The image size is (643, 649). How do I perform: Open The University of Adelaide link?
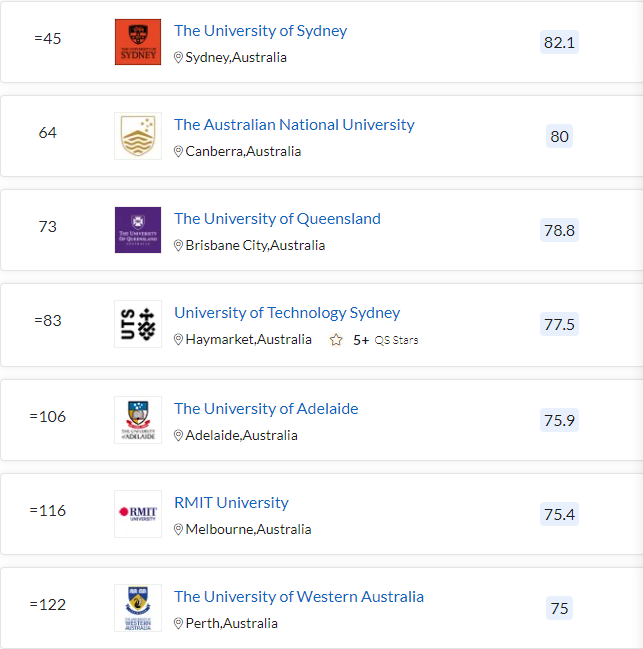tap(266, 409)
